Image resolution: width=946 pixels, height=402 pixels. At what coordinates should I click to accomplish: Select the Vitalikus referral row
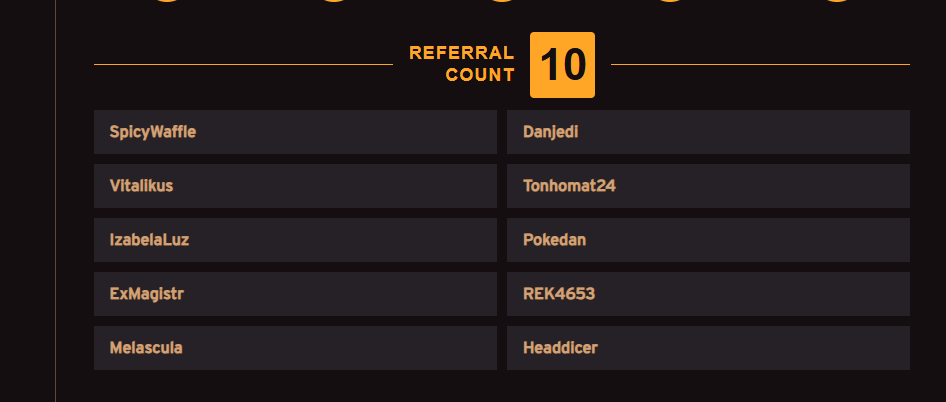click(295, 186)
